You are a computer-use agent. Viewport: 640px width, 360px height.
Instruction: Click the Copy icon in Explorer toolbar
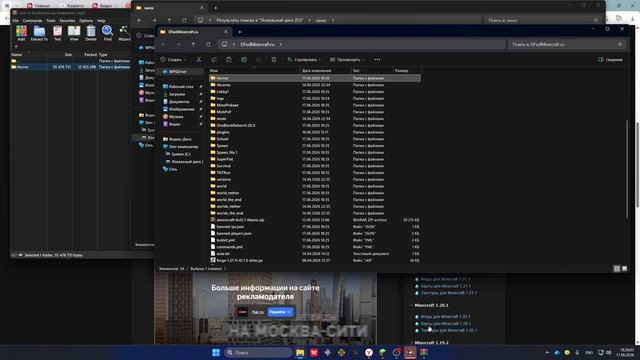tap(214, 60)
